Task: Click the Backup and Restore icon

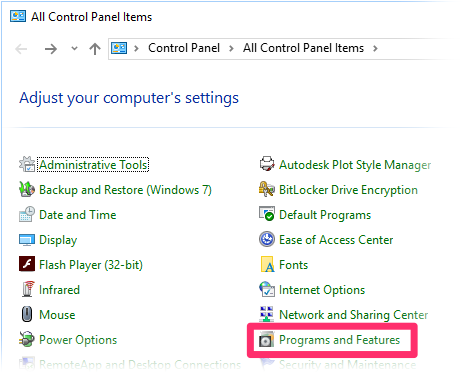Action: pos(27,189)
